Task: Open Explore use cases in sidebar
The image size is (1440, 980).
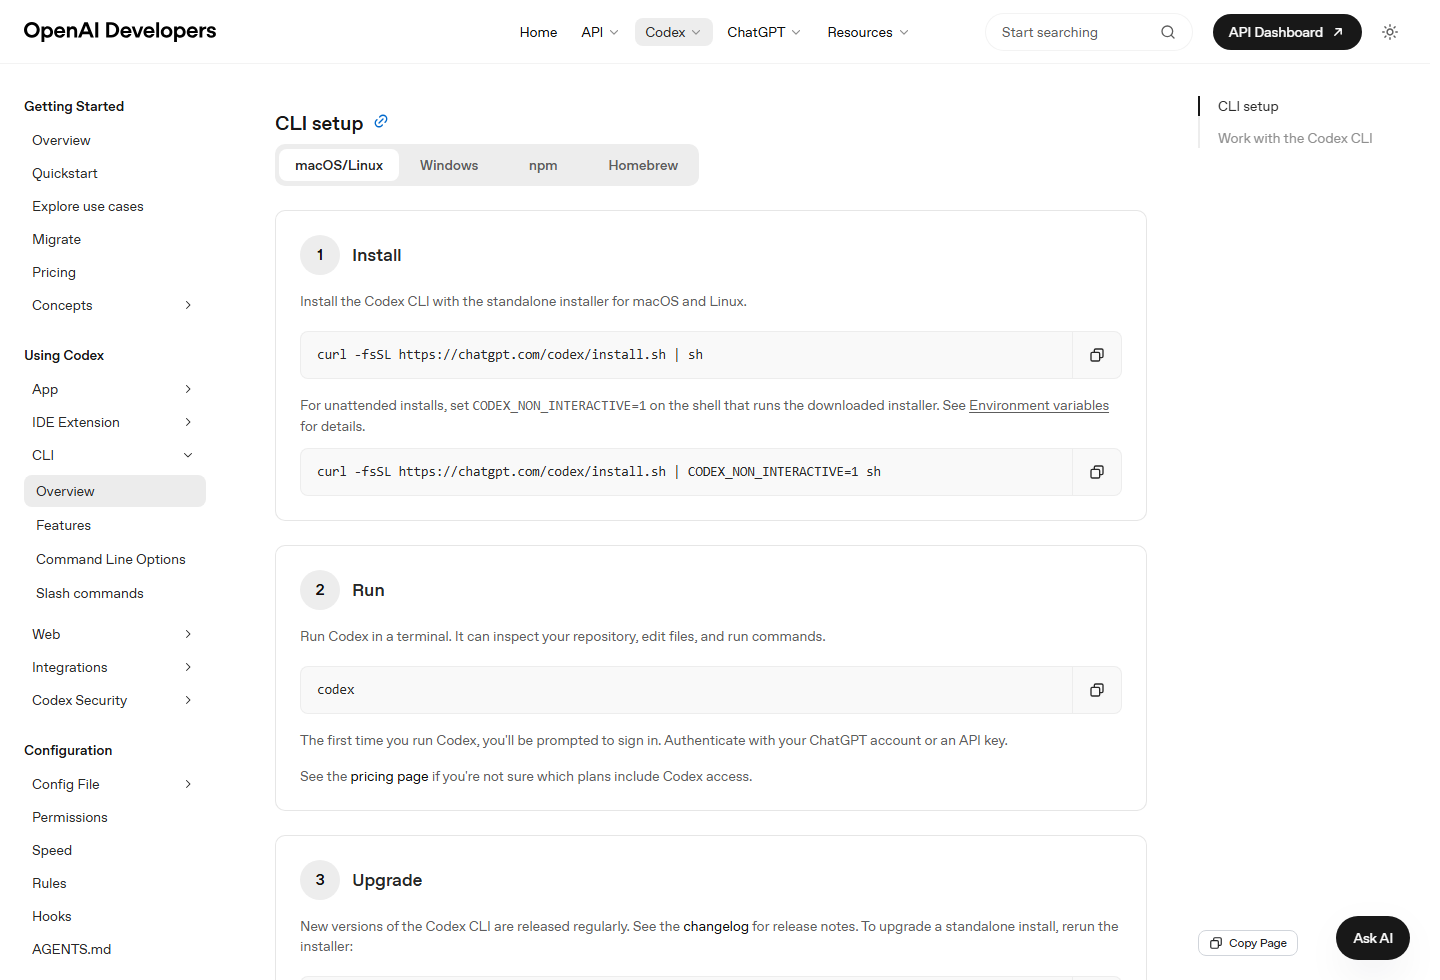Action: click(88, 206)
